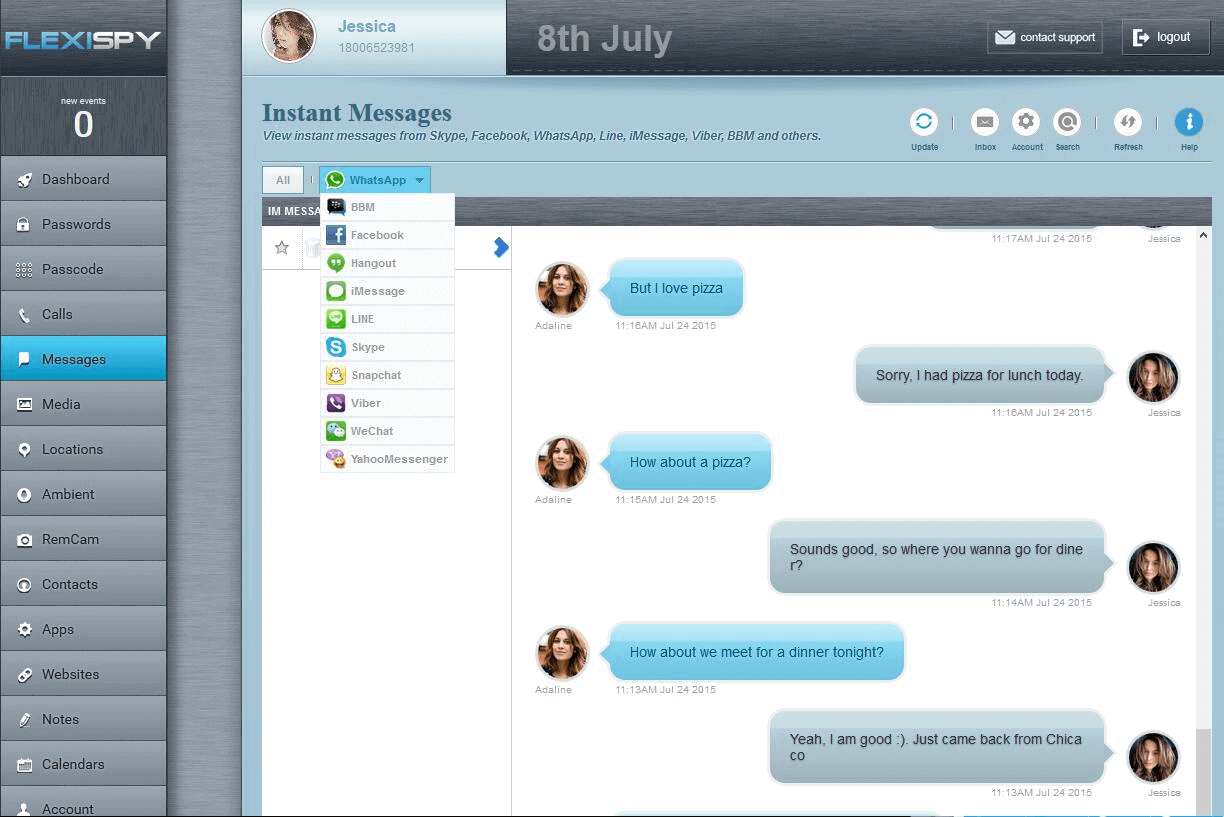Screen dimensions: 1224x817
Task: Click the chat scrollbar up arrow
Action: [x=1203, y=235]
